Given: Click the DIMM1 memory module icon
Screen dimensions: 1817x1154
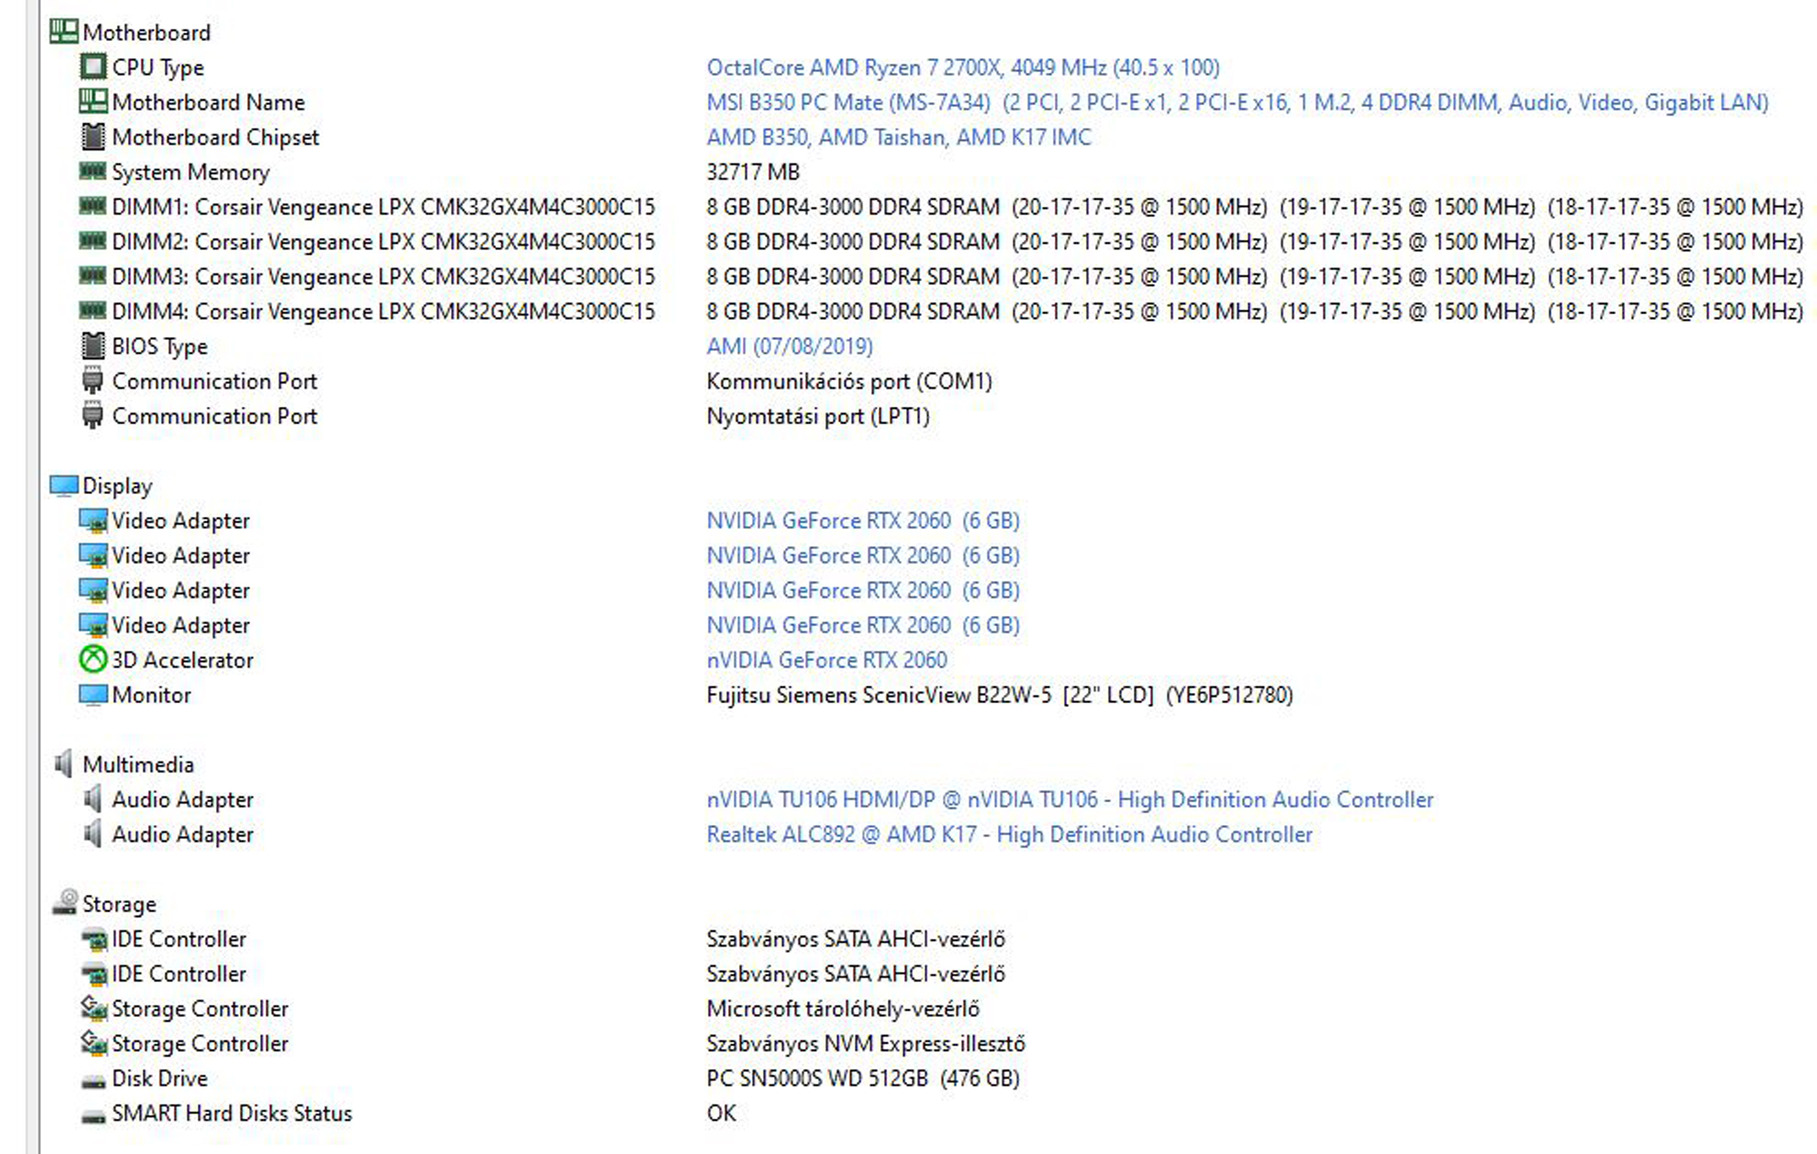Looking at the screenshot, I should [93, 206].
